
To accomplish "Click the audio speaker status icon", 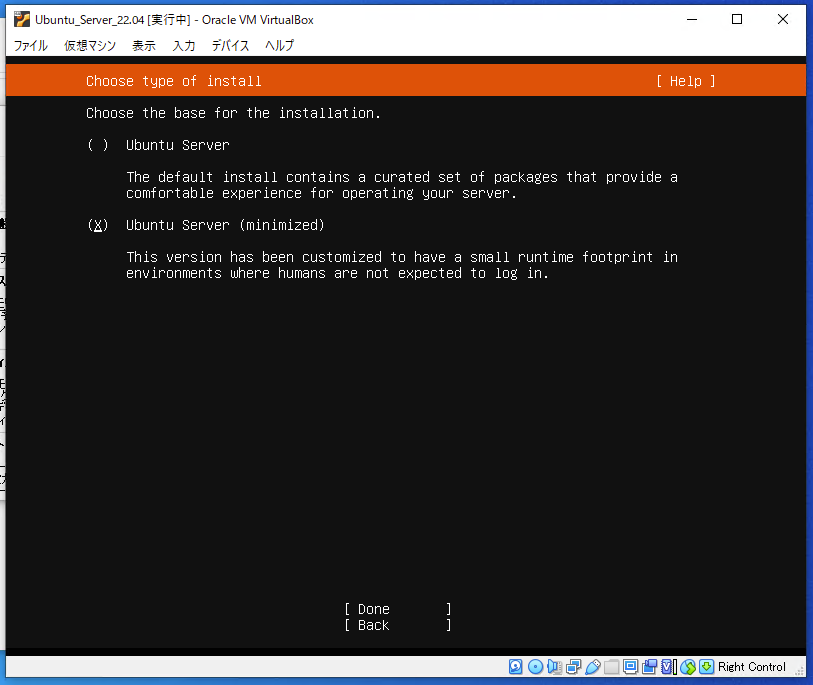I will point(554,667).
